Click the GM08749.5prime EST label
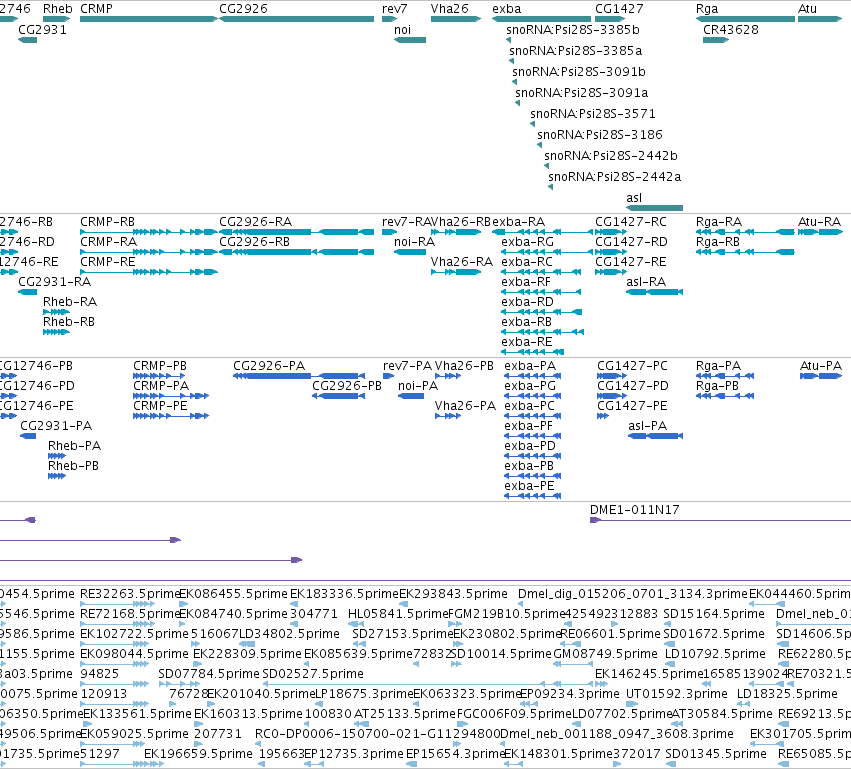The width and height of the screenshot is (851, 769). (605, 654)
